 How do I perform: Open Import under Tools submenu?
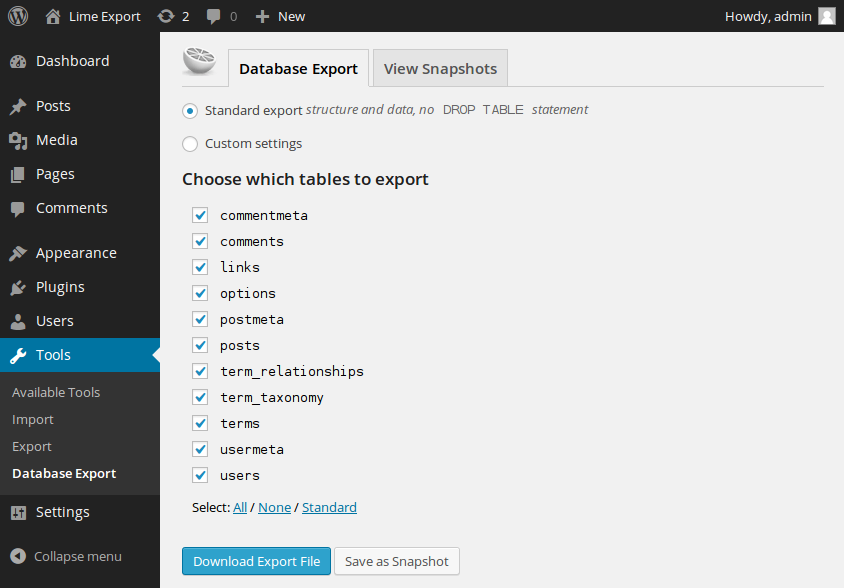tap(33, 419)
